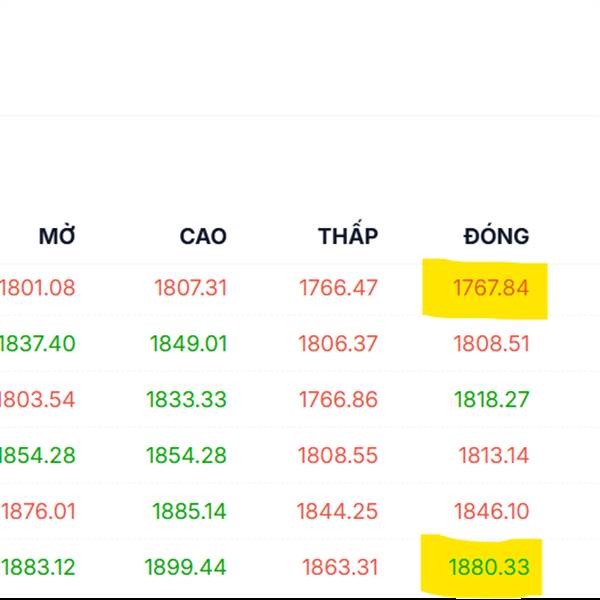
Task: Click the THẤP column header
Action: click(348, 237)
